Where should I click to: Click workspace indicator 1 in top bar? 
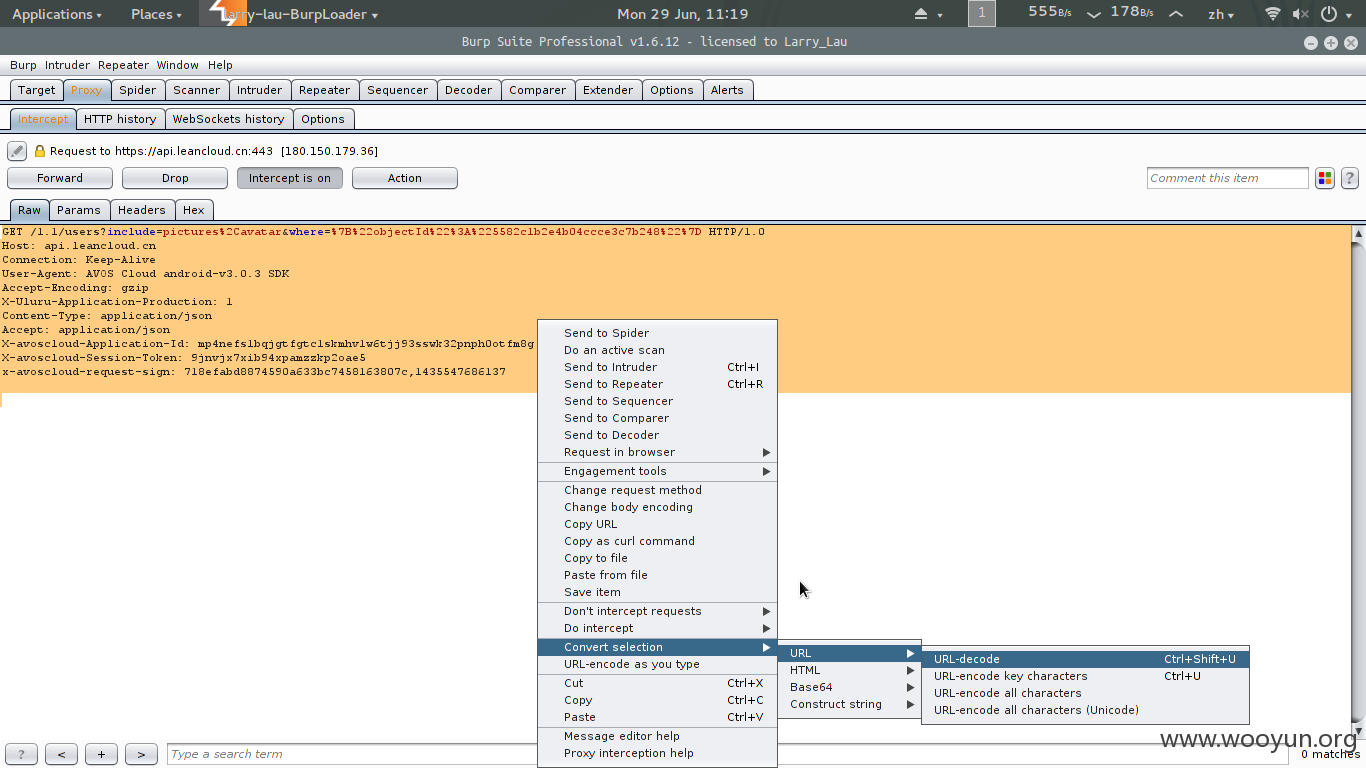pos(982,13)
